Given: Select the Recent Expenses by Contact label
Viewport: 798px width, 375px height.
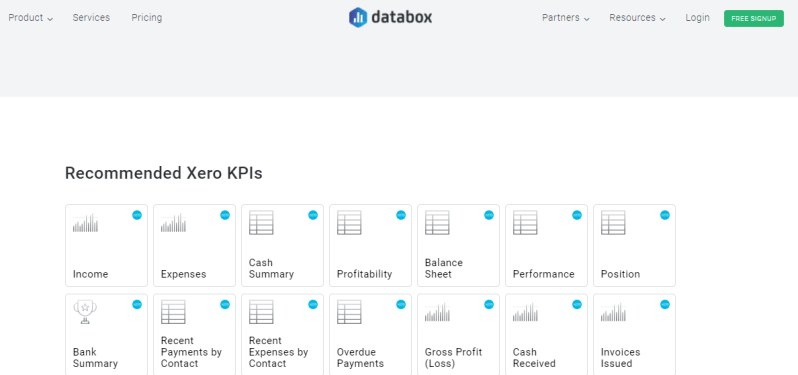Looking at the screenshot, I should [278, 352].
